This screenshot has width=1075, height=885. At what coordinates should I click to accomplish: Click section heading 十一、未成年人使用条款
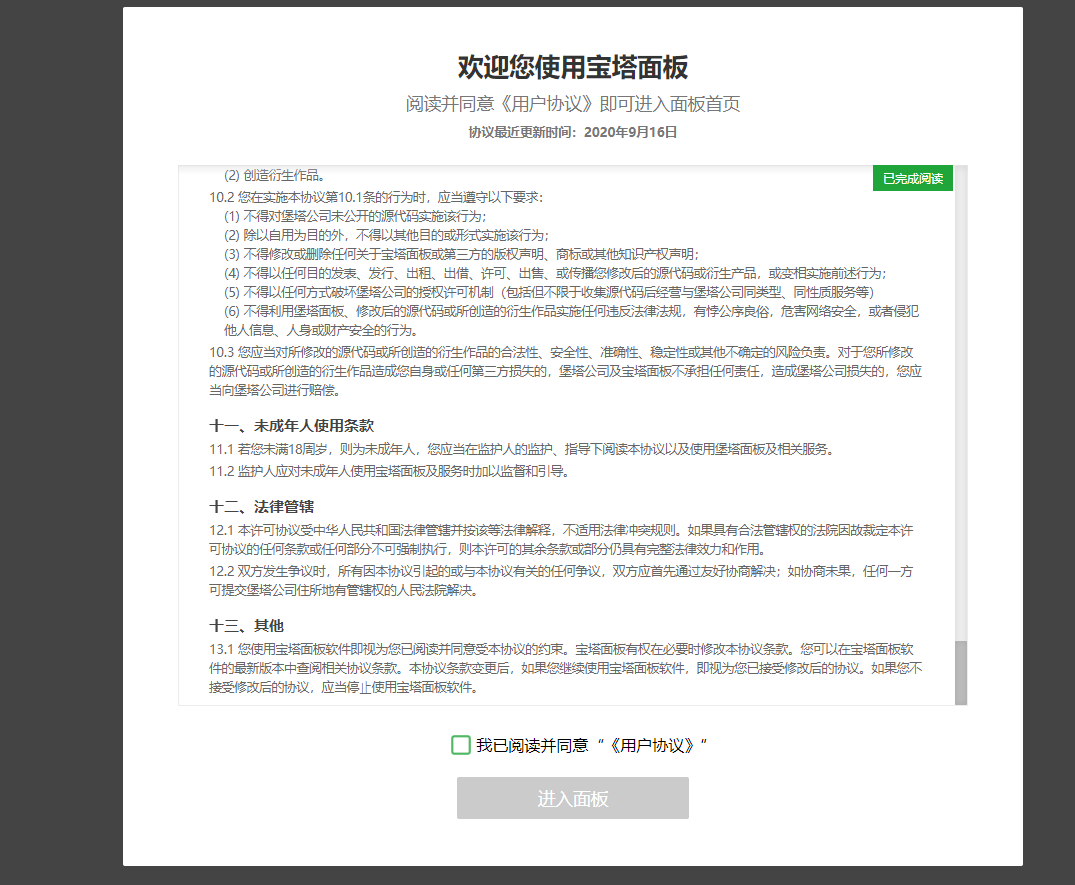[x=291, y=426]
